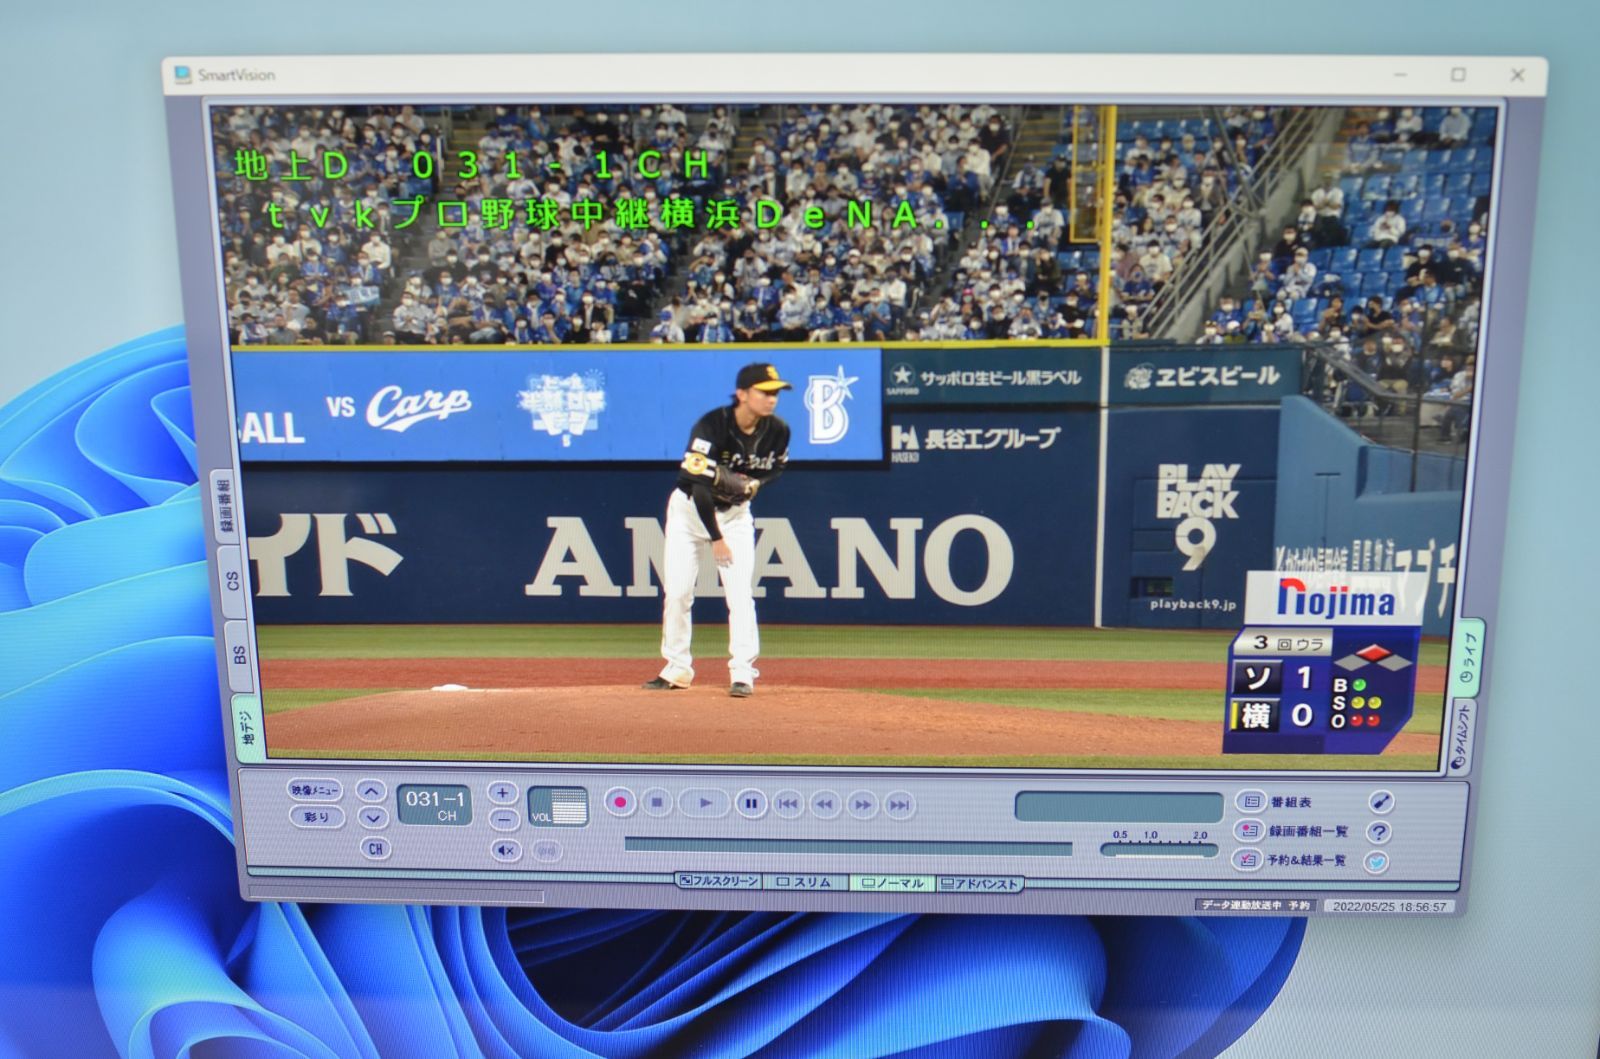Click the information display panel above speed slider
1600x1059 pixels.
tap(1119, 807)
